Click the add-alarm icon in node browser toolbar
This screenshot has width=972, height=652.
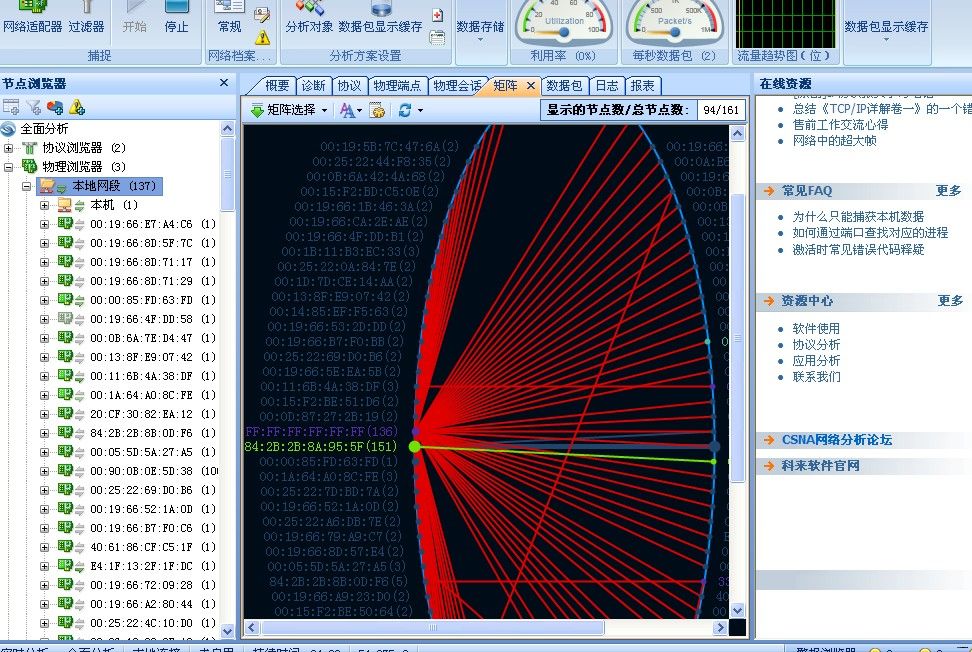(77, 107)
